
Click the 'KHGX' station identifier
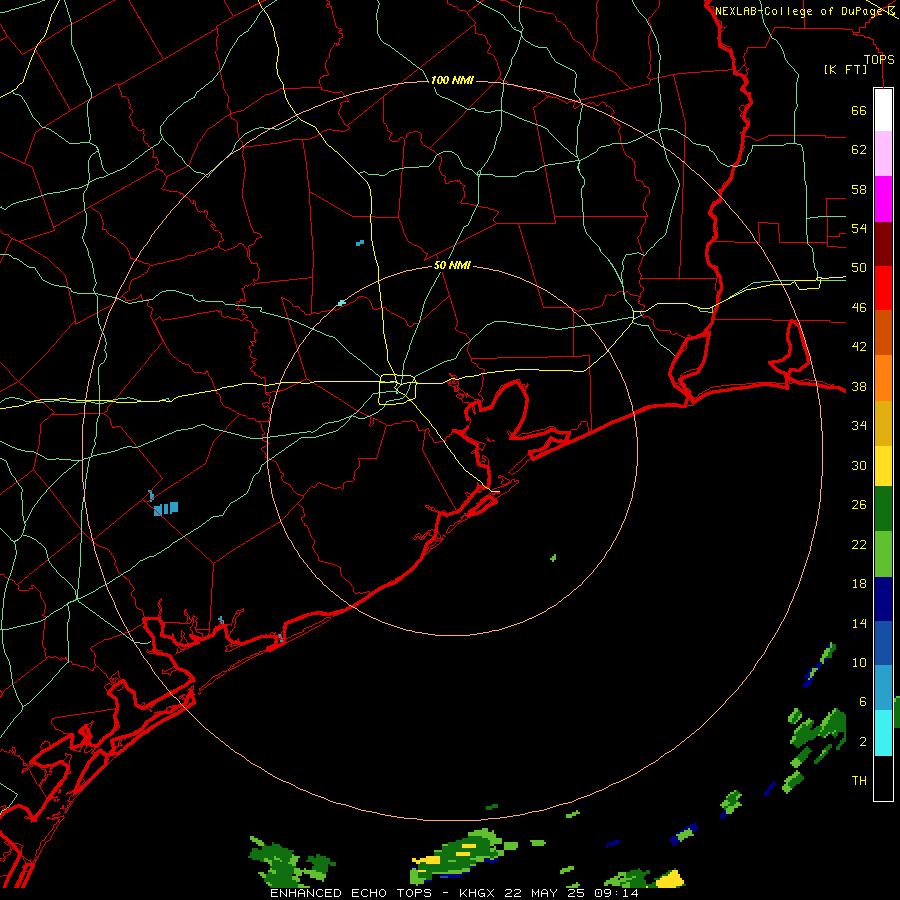[x=478, y=893]
